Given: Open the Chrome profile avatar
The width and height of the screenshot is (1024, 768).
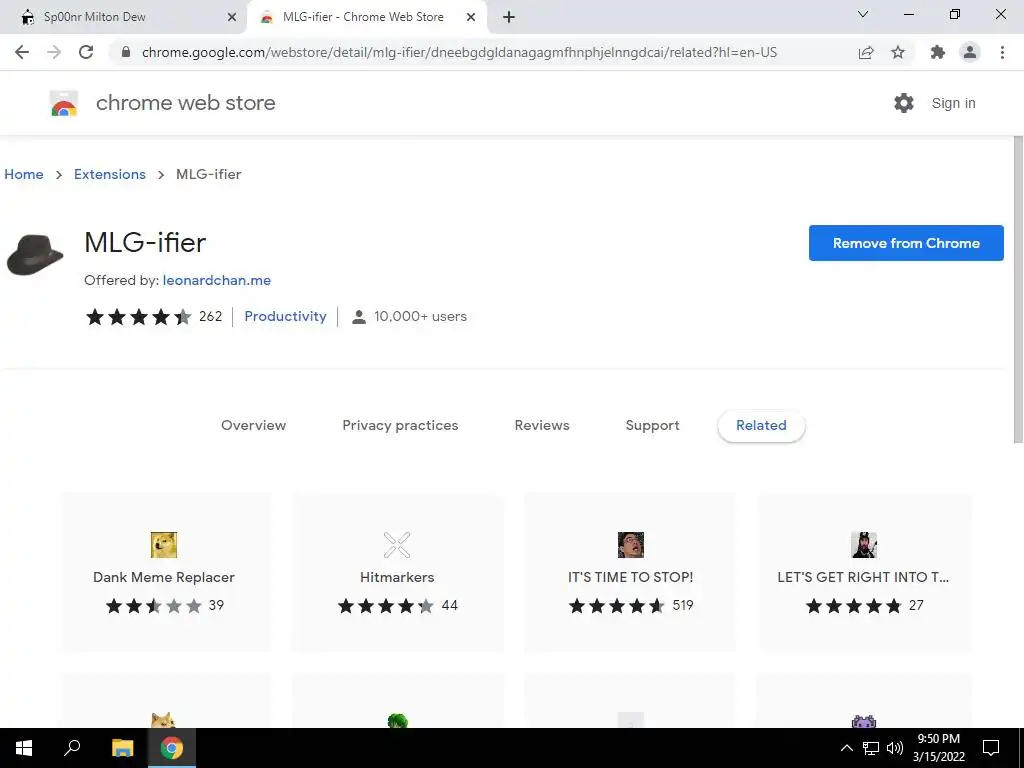Looking at the screenshot, I should tap(970, 52).
